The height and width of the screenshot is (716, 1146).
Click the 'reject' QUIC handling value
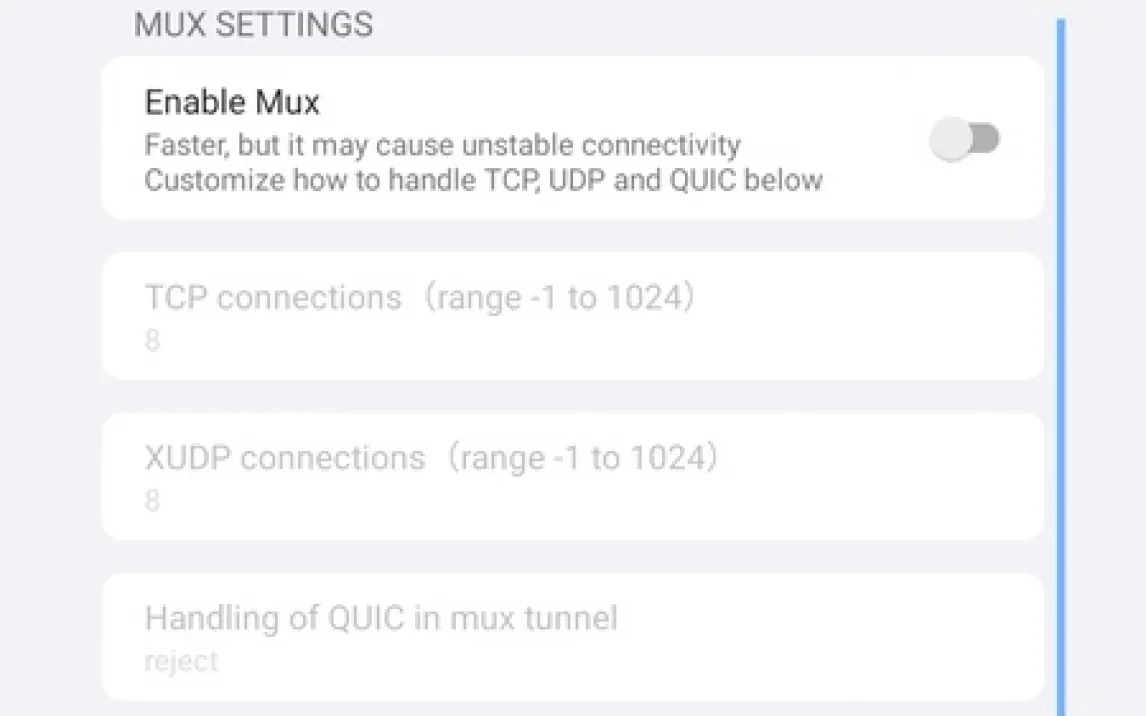[x=181, y=661]
